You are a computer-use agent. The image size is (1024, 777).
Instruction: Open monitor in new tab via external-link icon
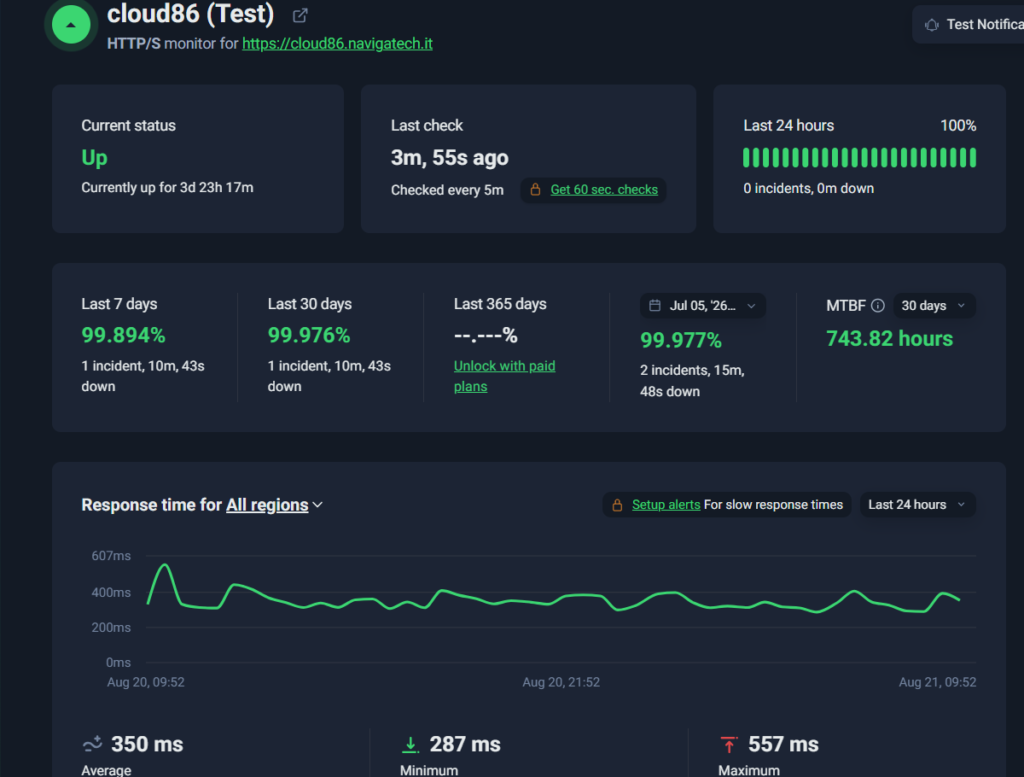coord(300,15)
